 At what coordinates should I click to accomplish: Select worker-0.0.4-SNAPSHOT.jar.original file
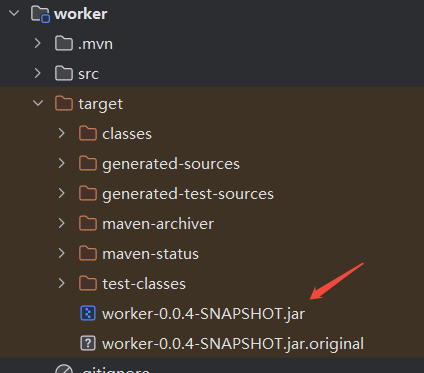point(233,344)
